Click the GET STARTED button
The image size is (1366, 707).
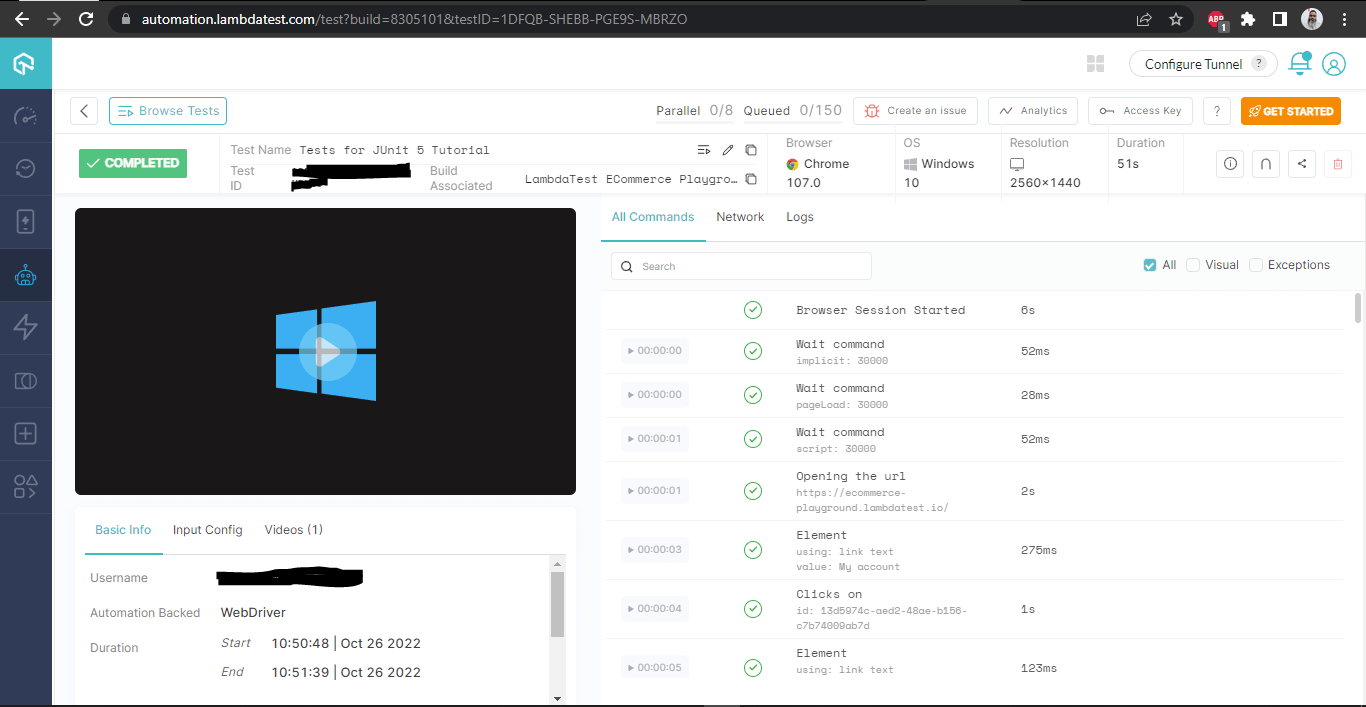[x=1290, y=111]
